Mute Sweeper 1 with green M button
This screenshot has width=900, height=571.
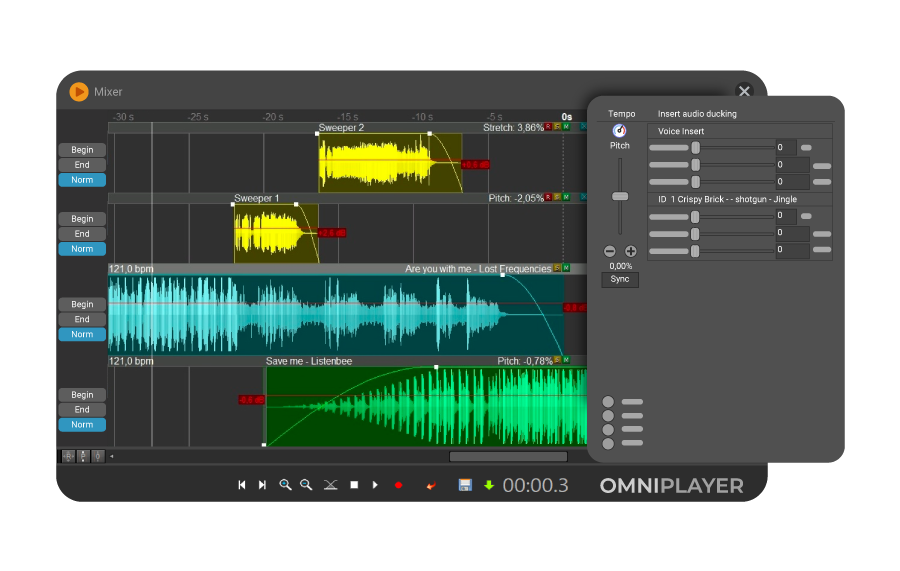click(x=567, y=197)
